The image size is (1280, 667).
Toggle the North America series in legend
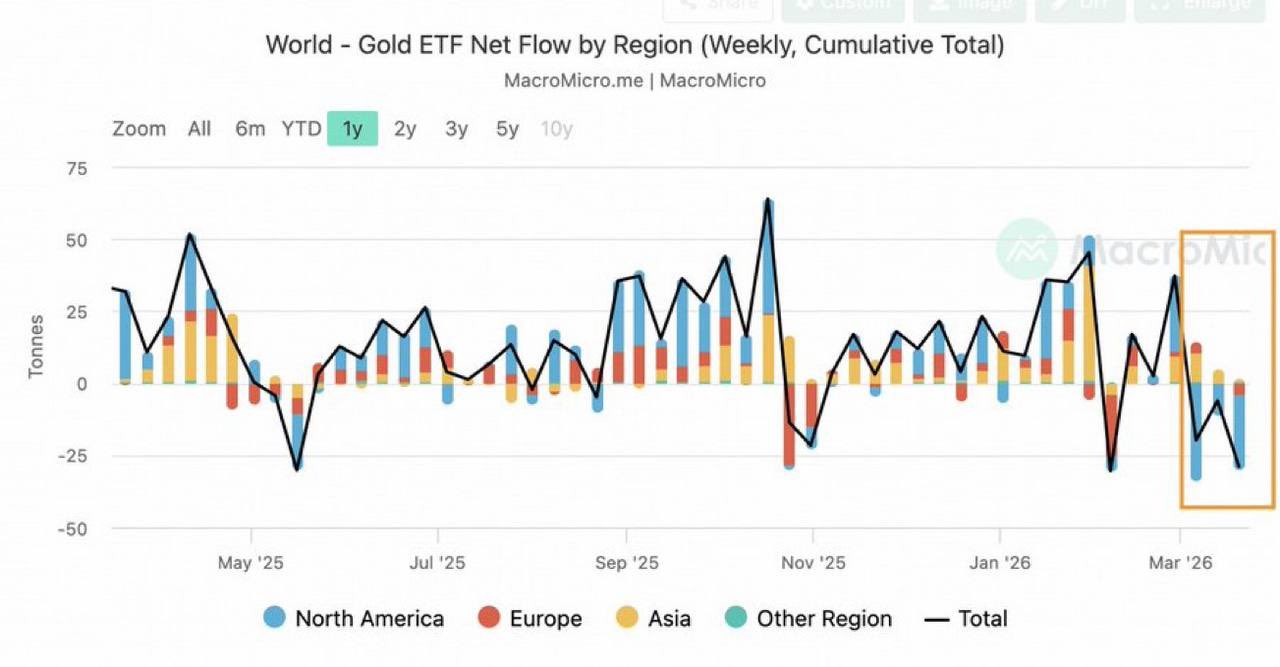tap(354, 619)
